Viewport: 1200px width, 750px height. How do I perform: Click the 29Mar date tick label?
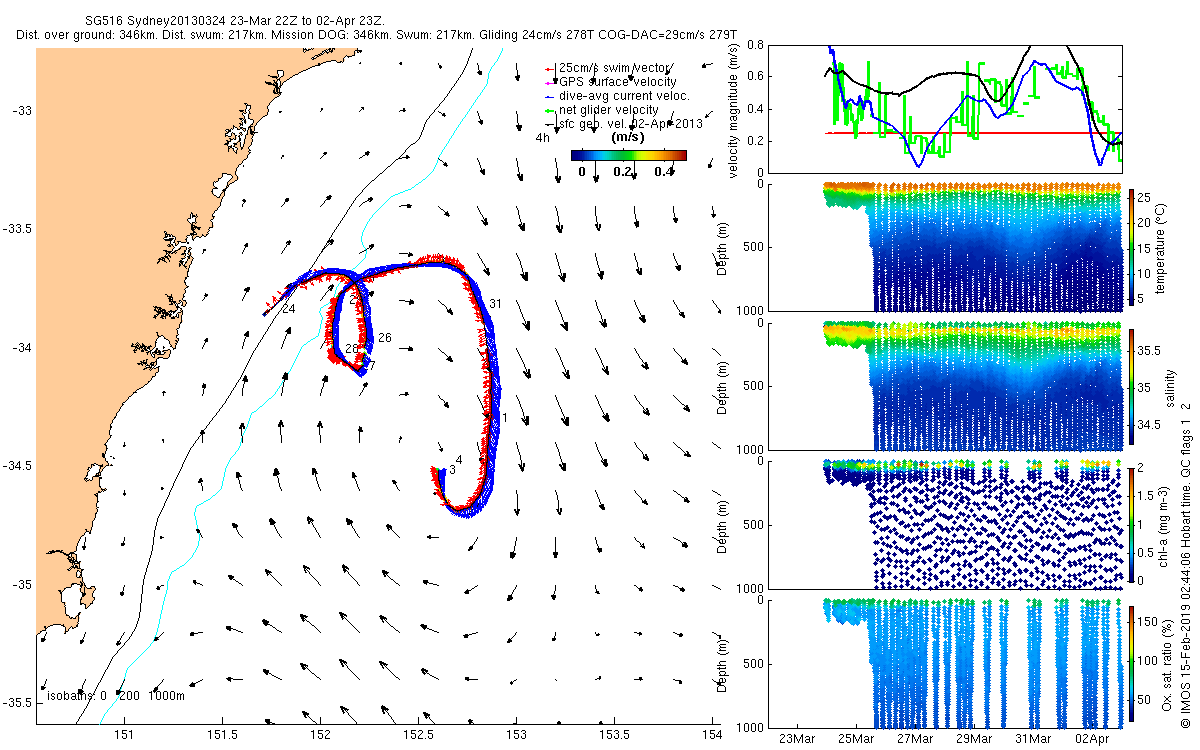coord(974,739)
